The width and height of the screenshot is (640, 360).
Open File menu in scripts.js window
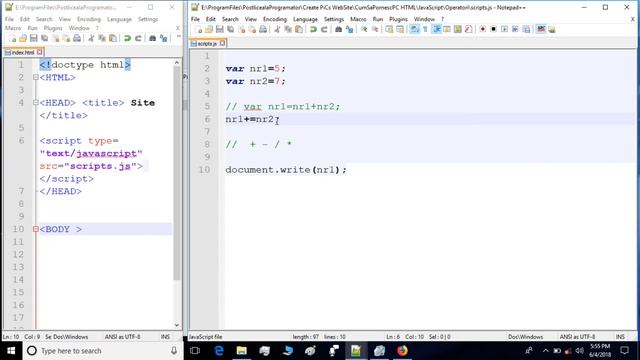click(196, 19)
